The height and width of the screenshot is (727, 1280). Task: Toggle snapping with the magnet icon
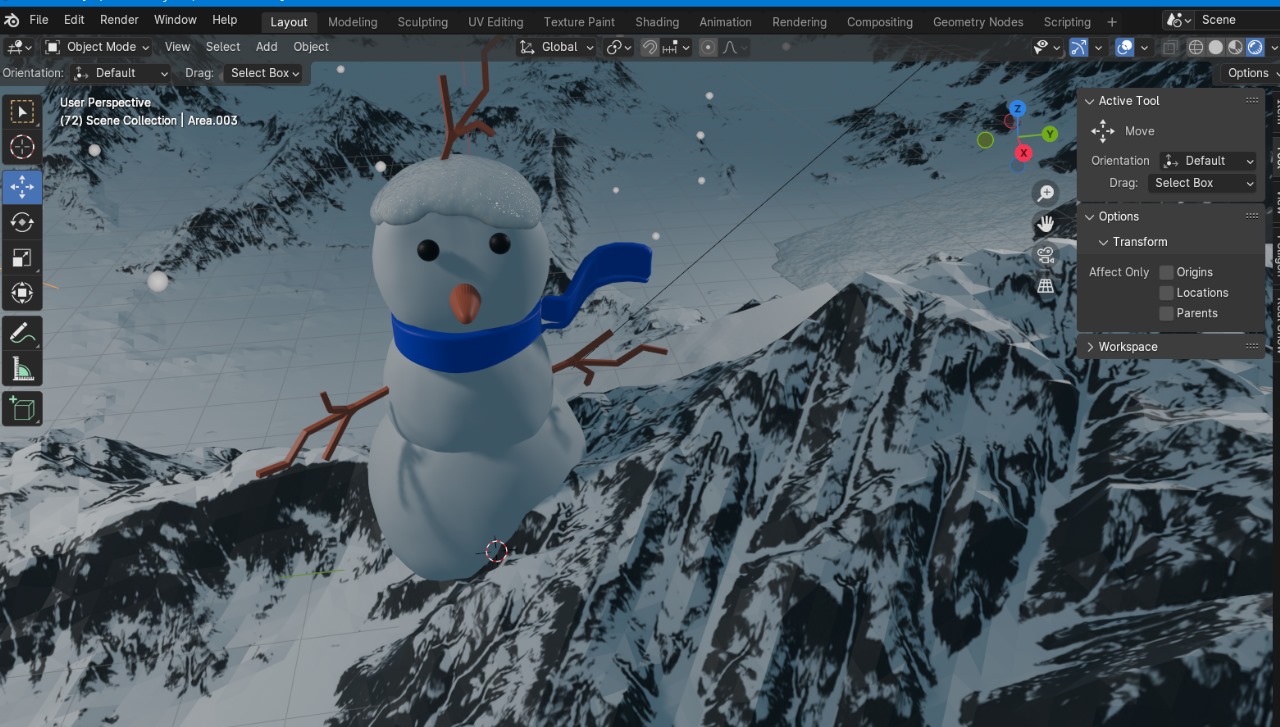pyautogui.click(x=648, y=47)
